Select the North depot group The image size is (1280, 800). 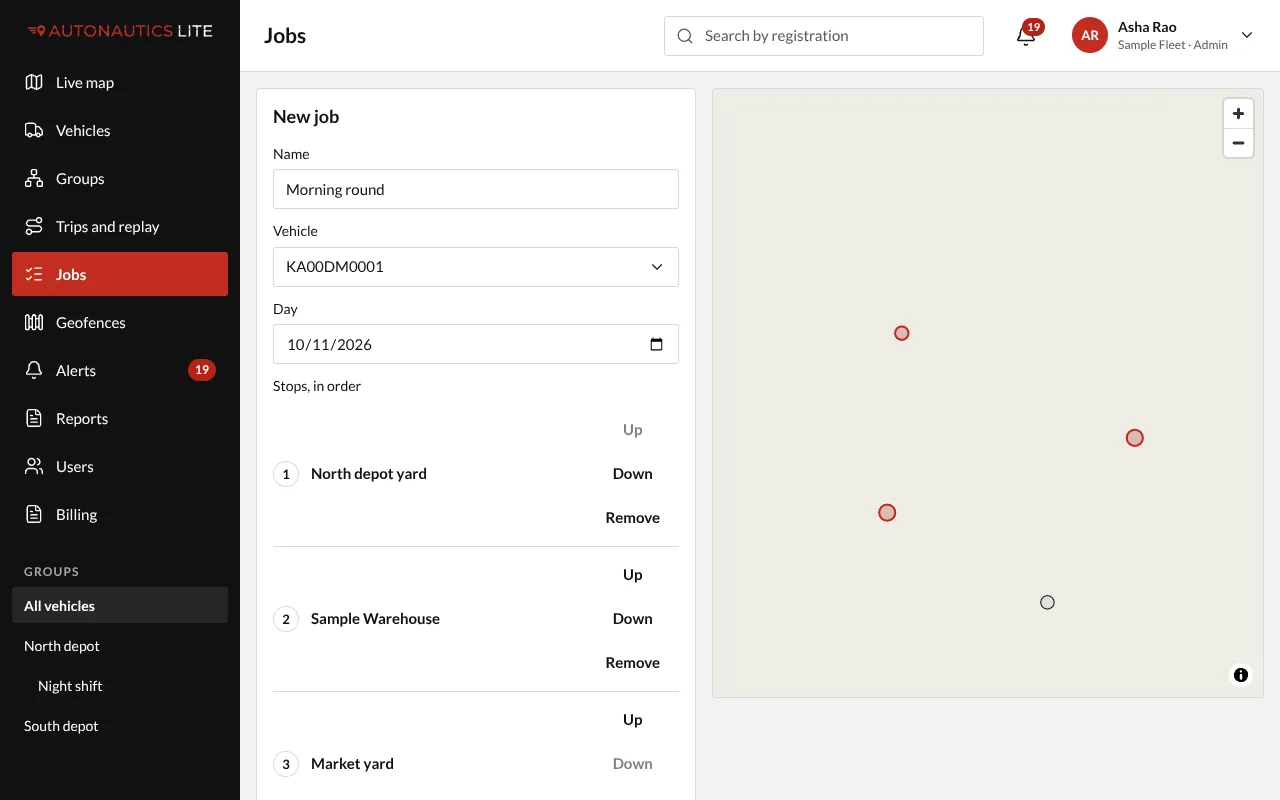tap(120, 646)
